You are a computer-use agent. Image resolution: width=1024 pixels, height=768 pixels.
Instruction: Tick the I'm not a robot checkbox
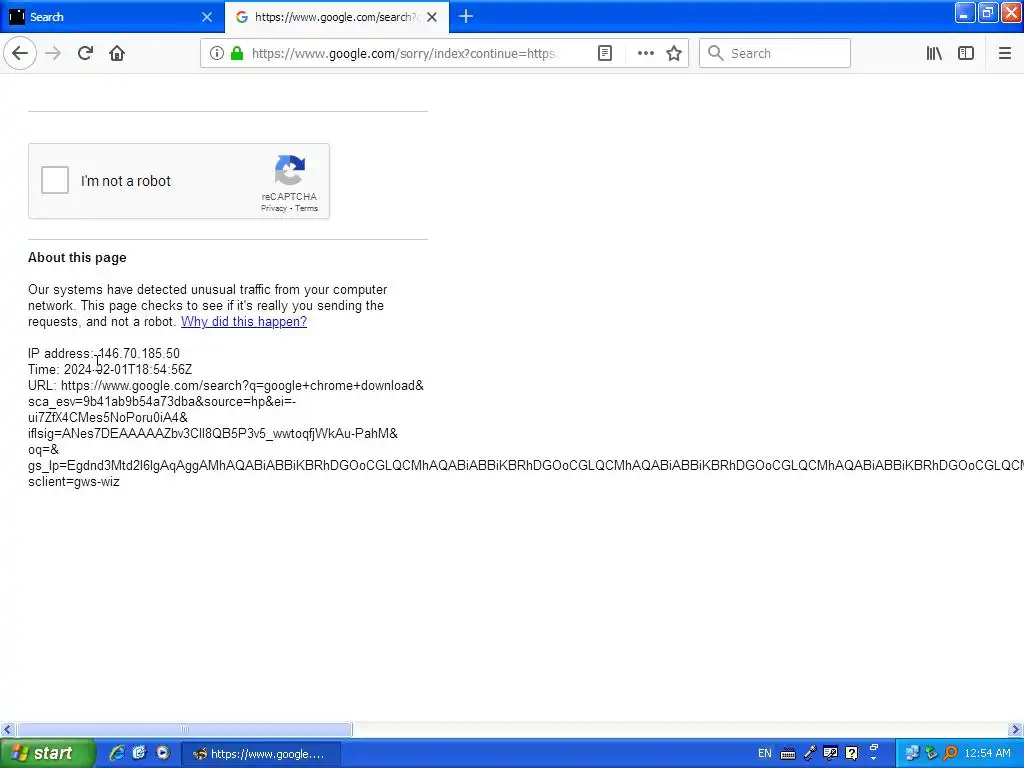point(55,180)
